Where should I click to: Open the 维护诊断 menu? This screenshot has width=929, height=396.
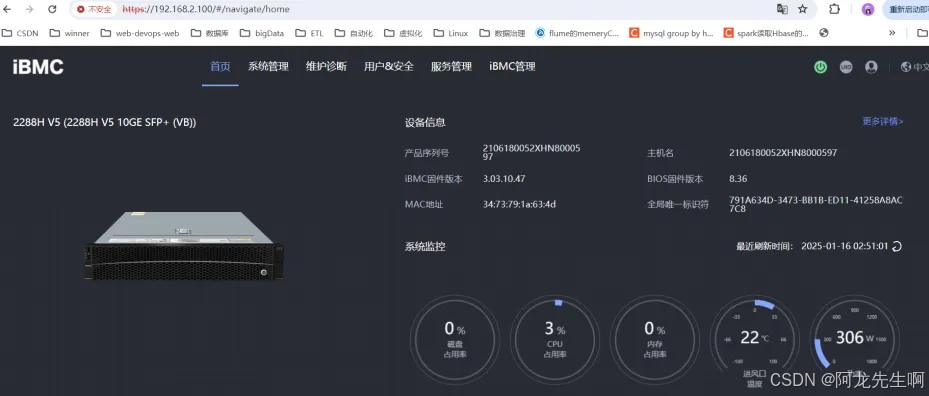click(x=326, y=66)
